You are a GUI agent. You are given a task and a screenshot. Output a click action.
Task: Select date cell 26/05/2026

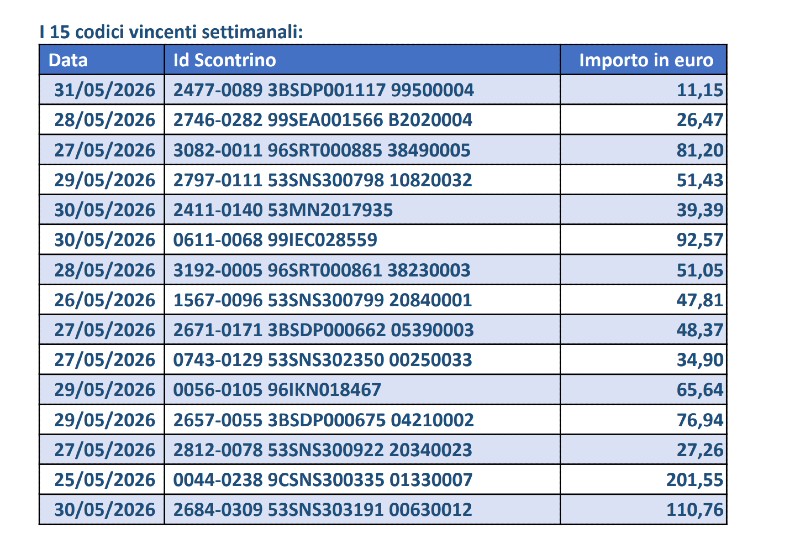(105, 300)
